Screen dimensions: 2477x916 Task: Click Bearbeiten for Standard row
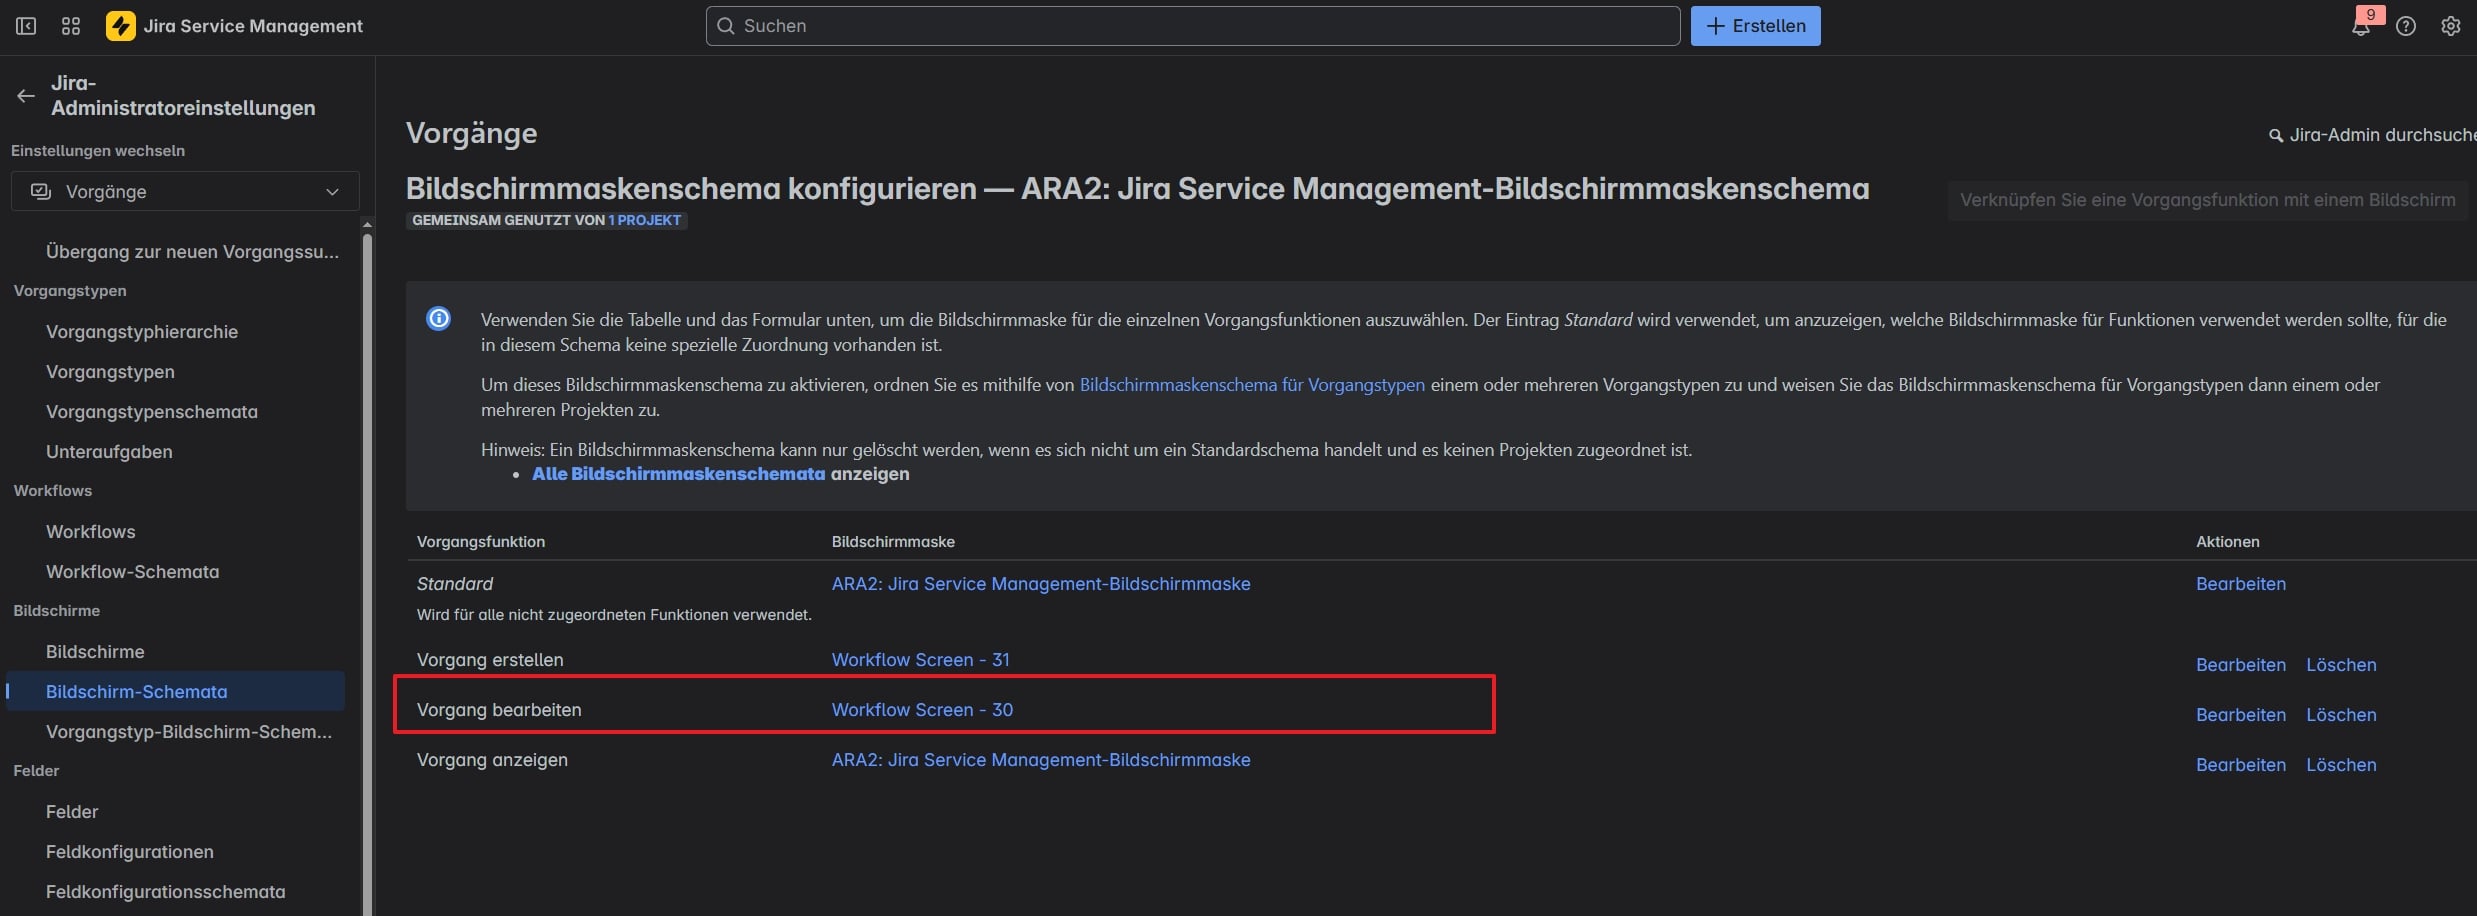(x=2241, y=584)
